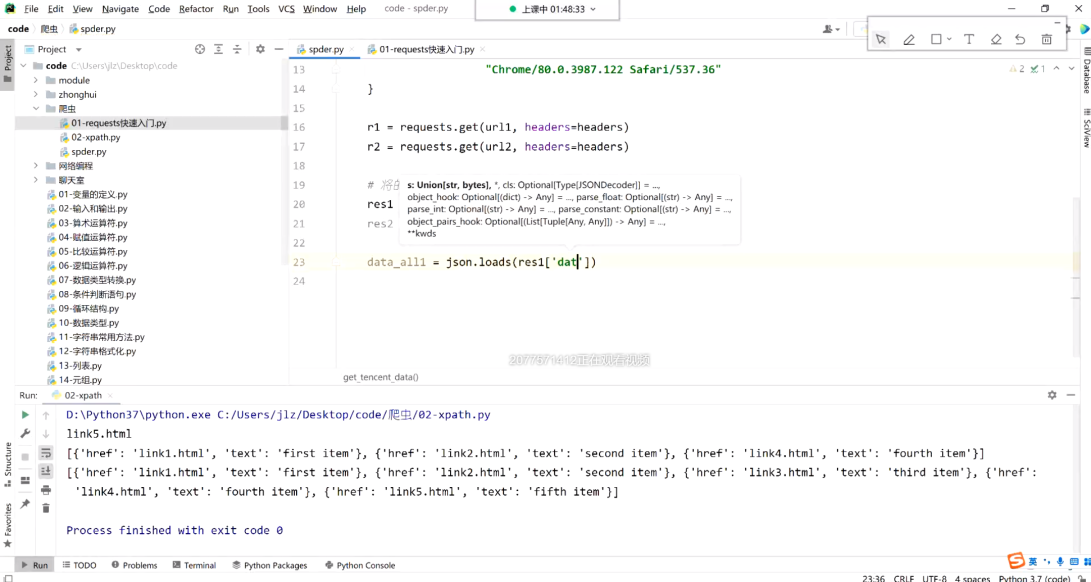Expand the zhonghui folder

(x=35, y=95)
